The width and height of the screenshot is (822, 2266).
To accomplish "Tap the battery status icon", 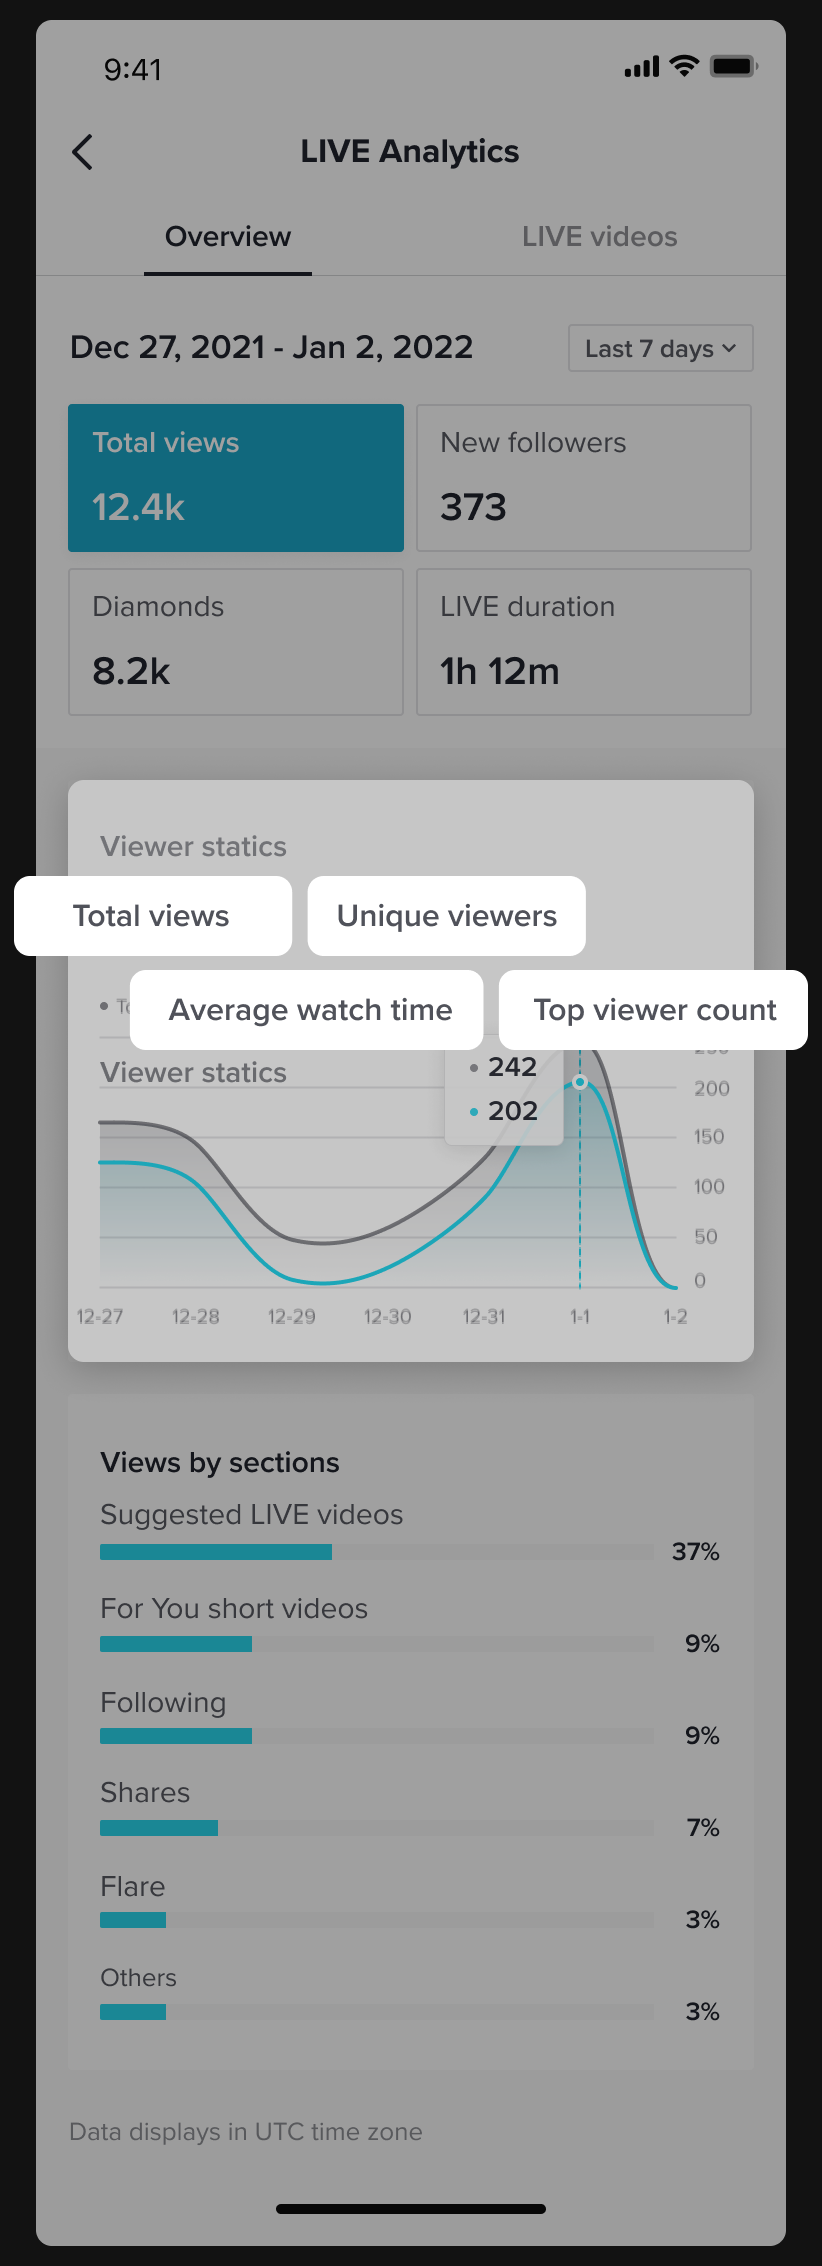I will 733,66.
